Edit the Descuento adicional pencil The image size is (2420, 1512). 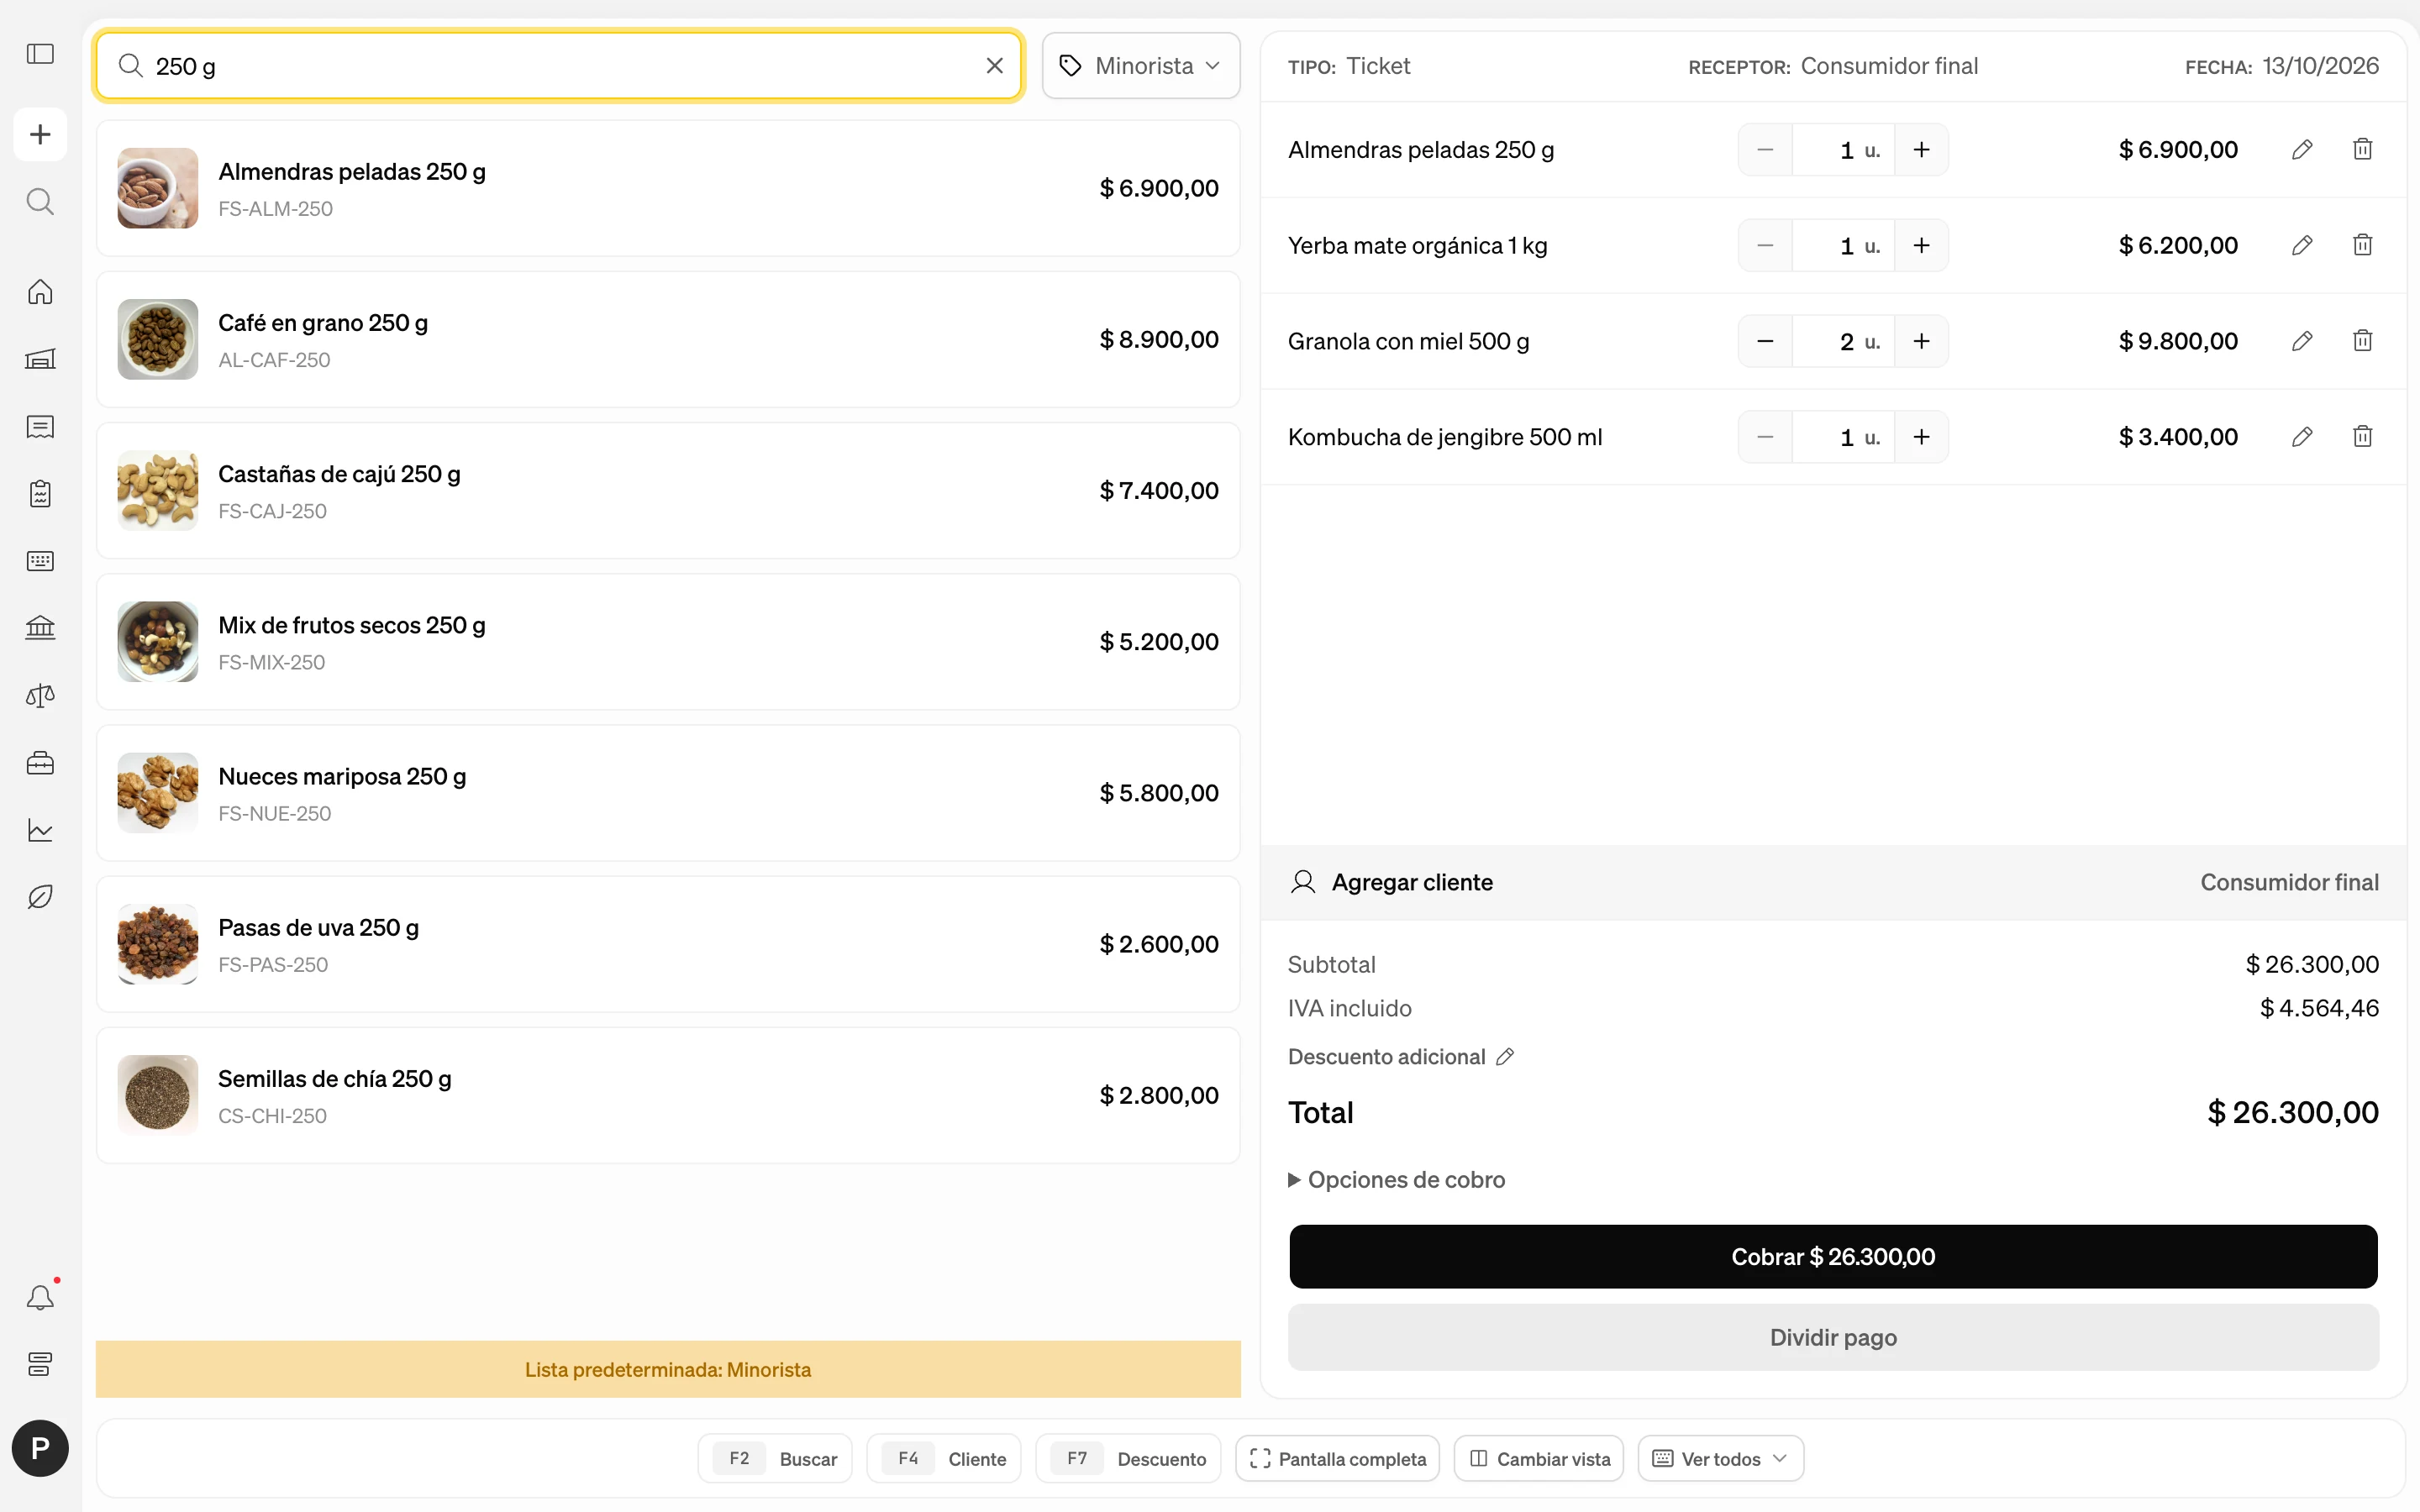1505,1057
